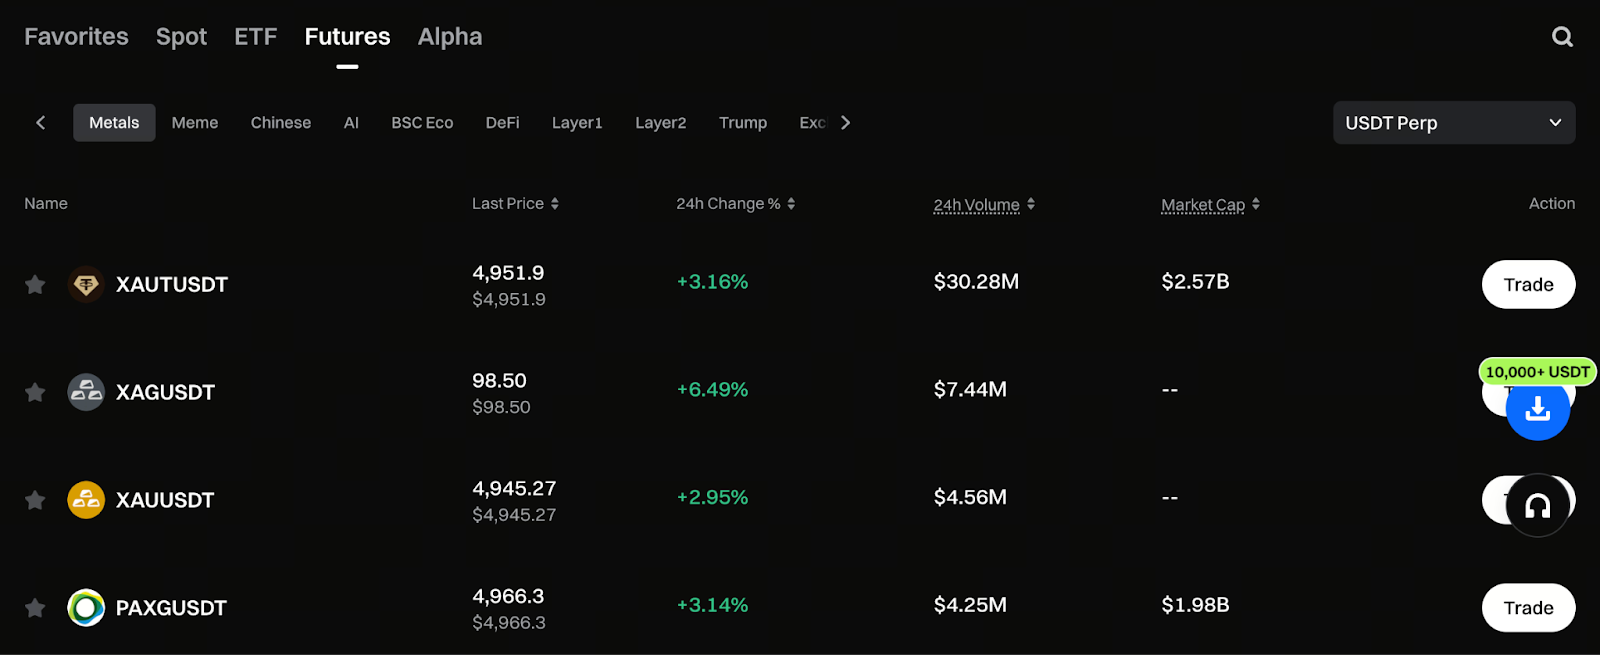
Task: Sort by 24h Change % column
Action: point(735,204)
